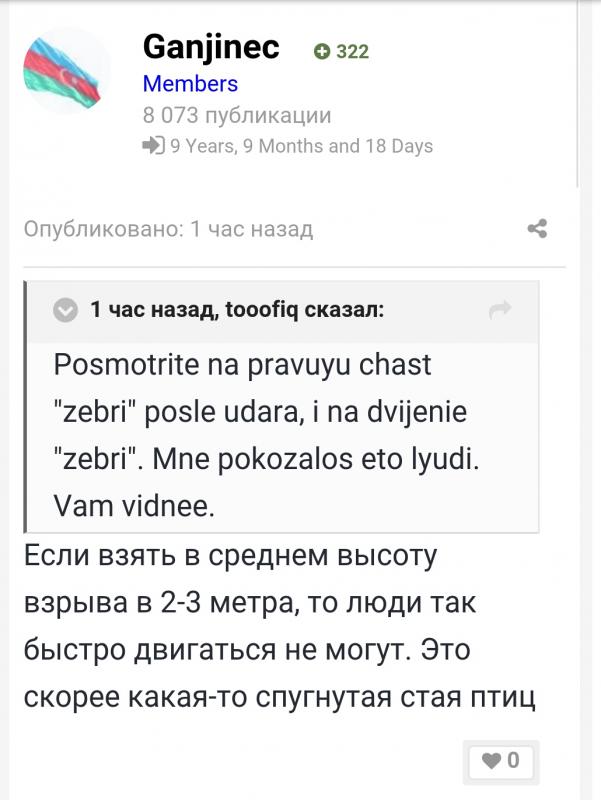This screenshot has height=800, width=601.
Task: Click the green plus reputation icon
Action: click(x=321, y=52)
